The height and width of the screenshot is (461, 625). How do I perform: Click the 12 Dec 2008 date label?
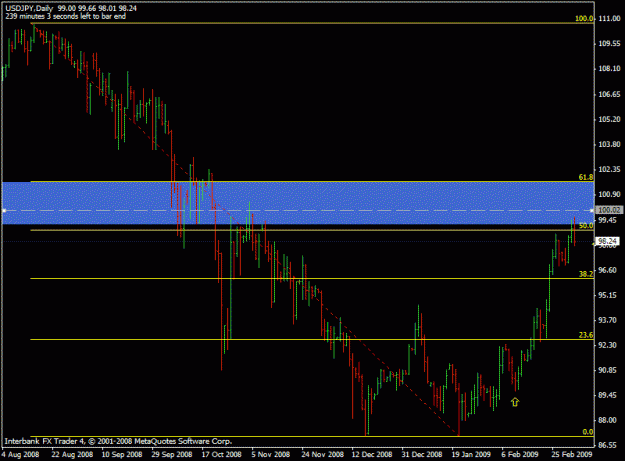pyautogui.click(x=372, y=454)
